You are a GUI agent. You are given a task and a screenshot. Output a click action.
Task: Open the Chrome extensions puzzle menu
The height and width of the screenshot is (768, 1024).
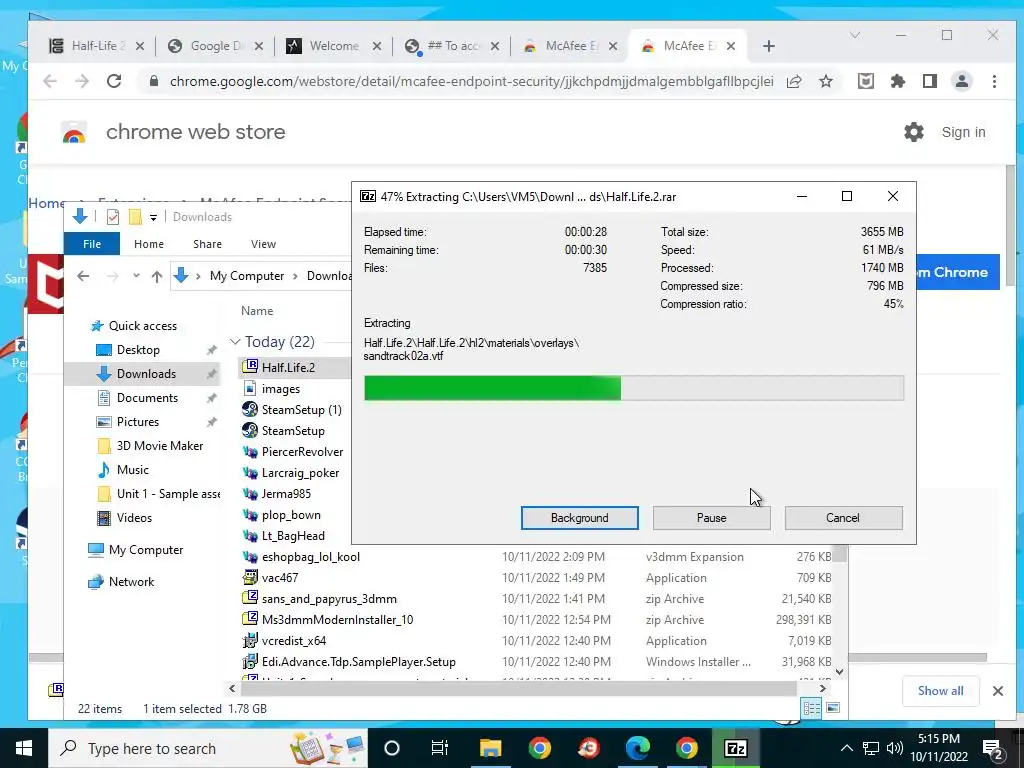point(898,81)
